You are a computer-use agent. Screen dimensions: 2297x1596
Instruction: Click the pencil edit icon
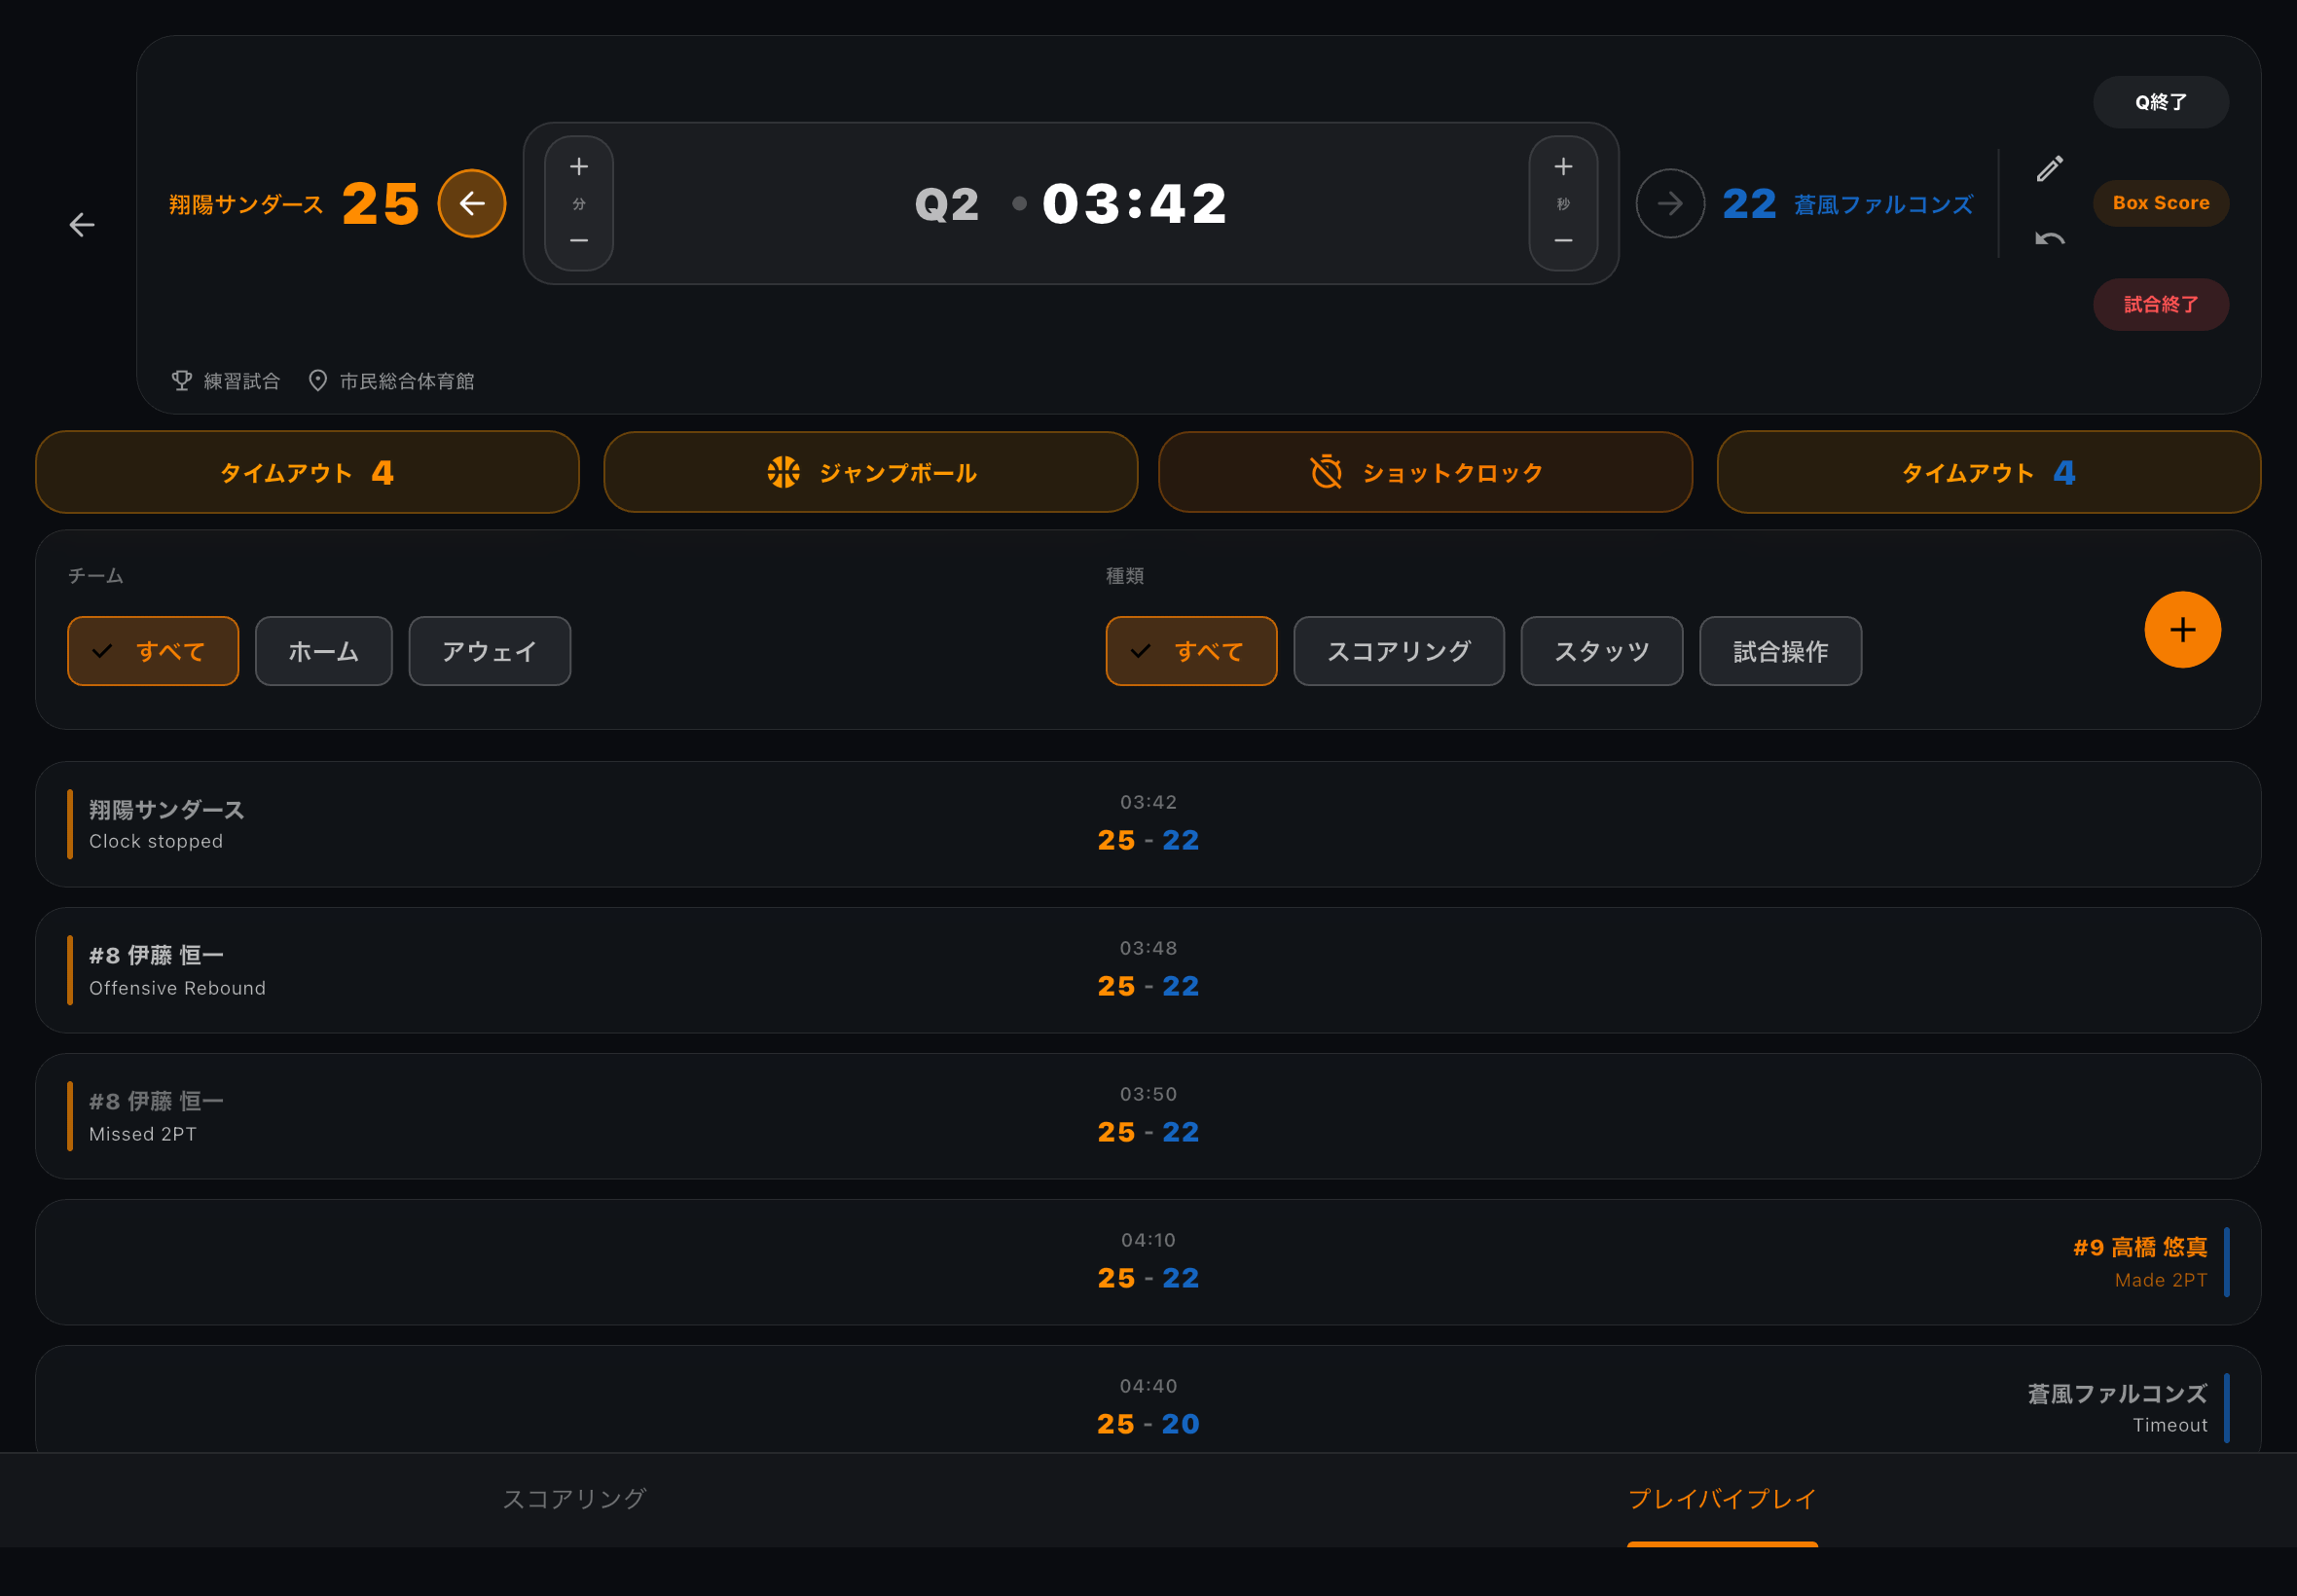[2049, 168]
